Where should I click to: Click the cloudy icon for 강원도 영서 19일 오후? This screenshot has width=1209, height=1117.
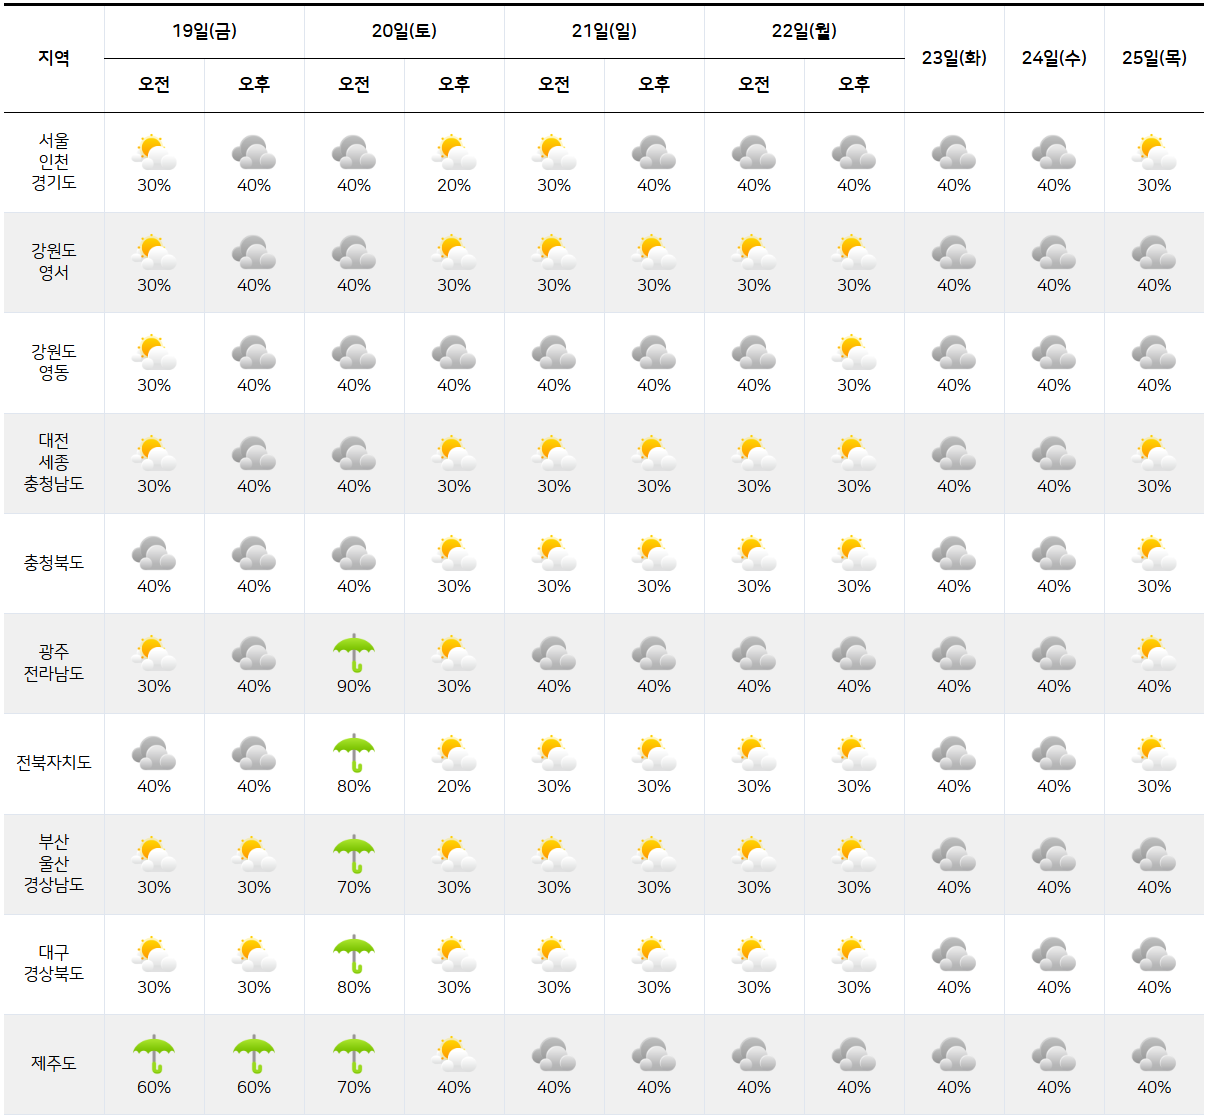[x=254, y=253]
